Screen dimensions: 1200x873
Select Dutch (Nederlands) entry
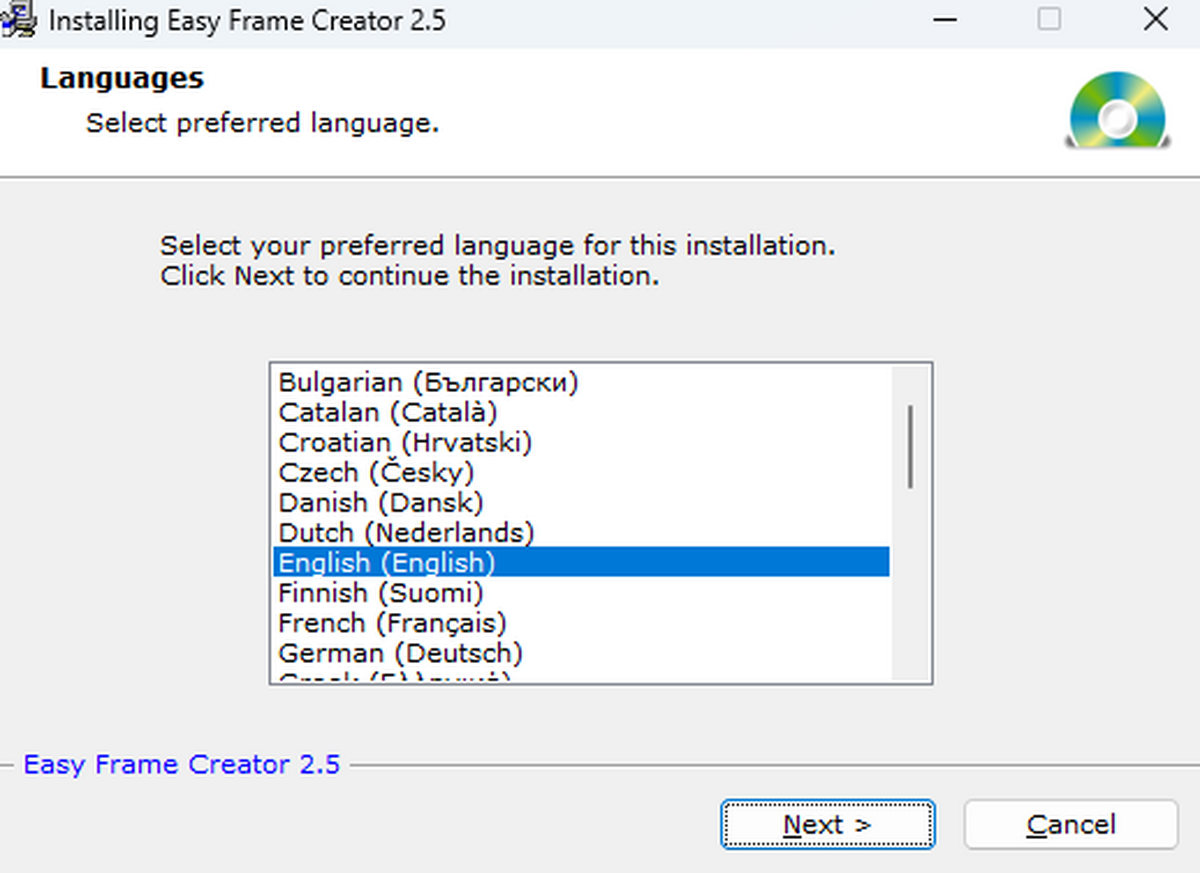point(581,532)
